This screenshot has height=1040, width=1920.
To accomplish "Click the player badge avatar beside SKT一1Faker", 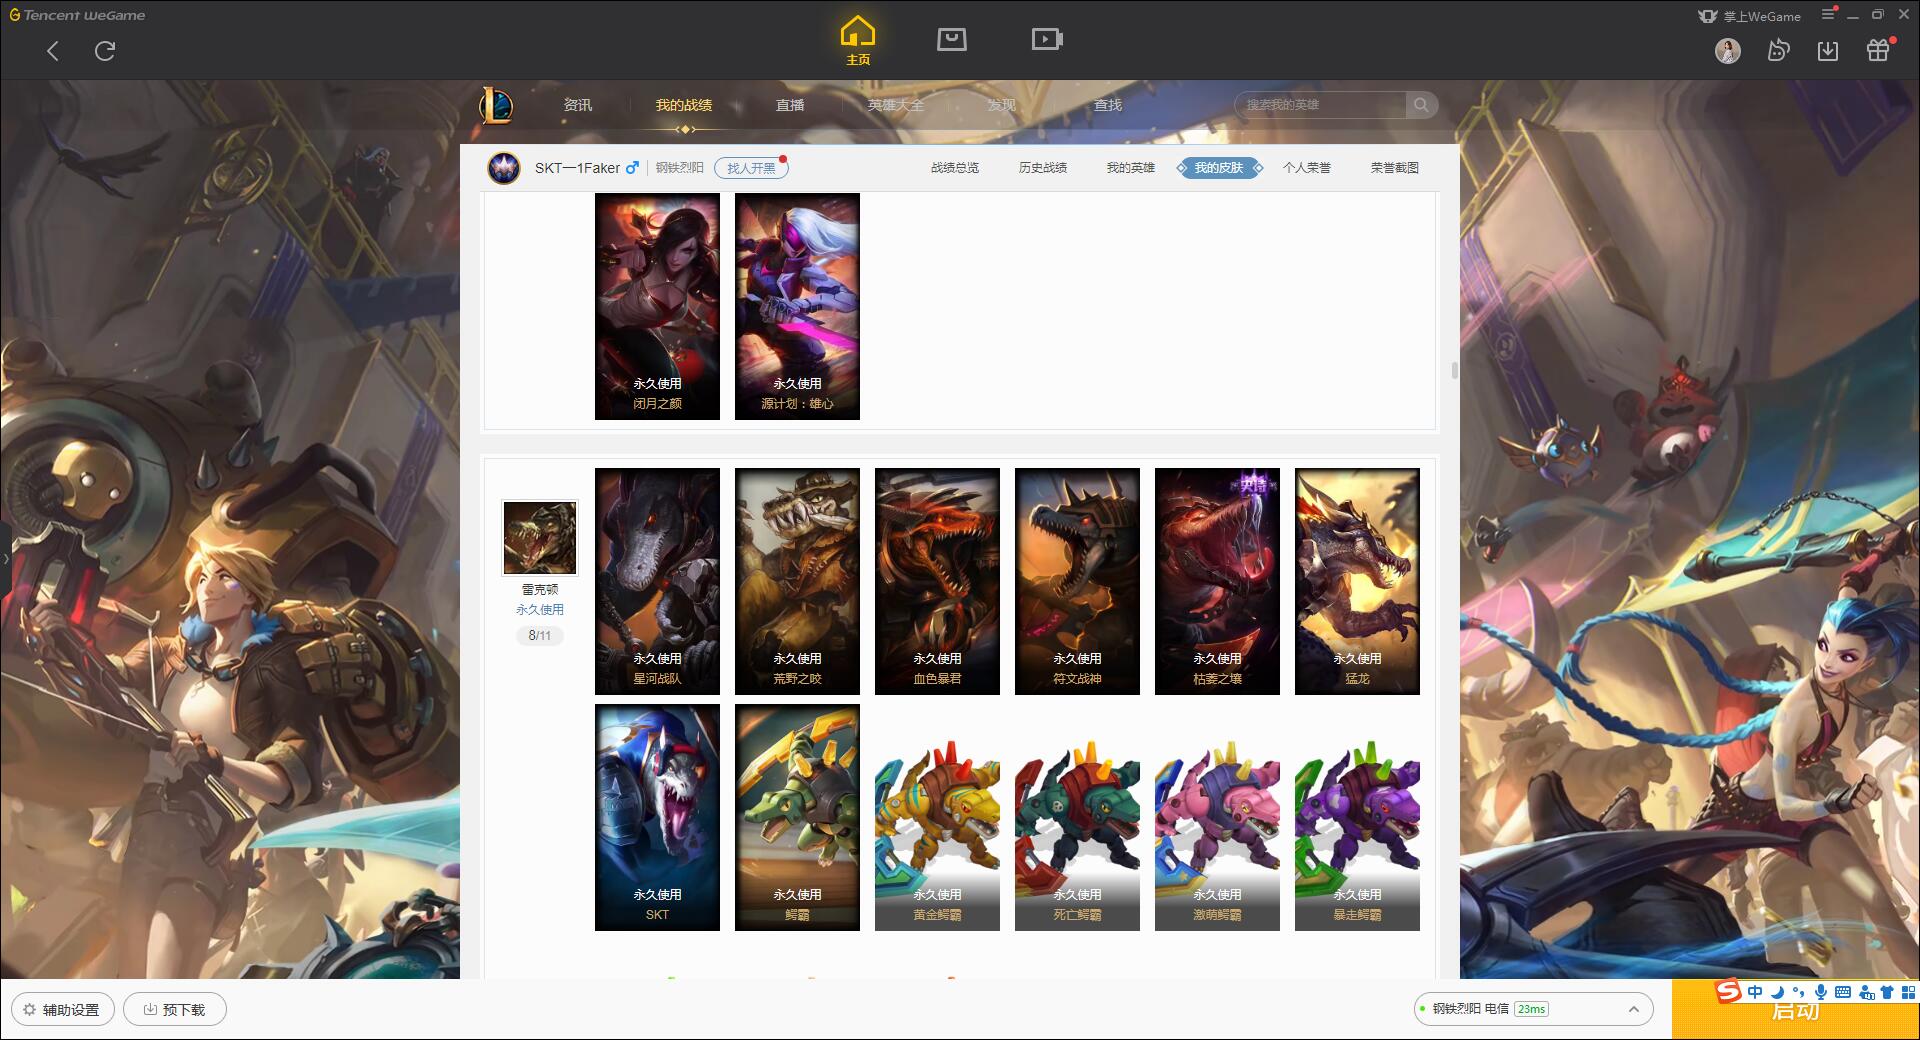I will [x=504, y=167].
